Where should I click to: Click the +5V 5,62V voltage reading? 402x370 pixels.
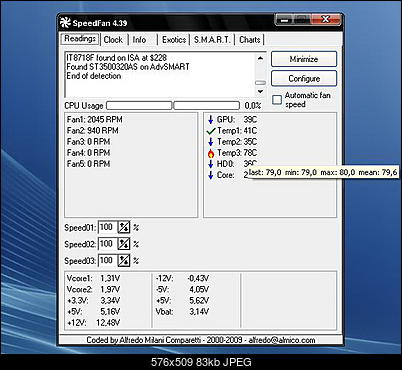182,300
